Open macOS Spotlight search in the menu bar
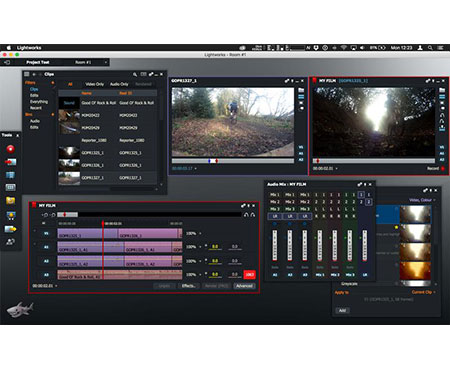The image size is (450, 370). [430, 48]
